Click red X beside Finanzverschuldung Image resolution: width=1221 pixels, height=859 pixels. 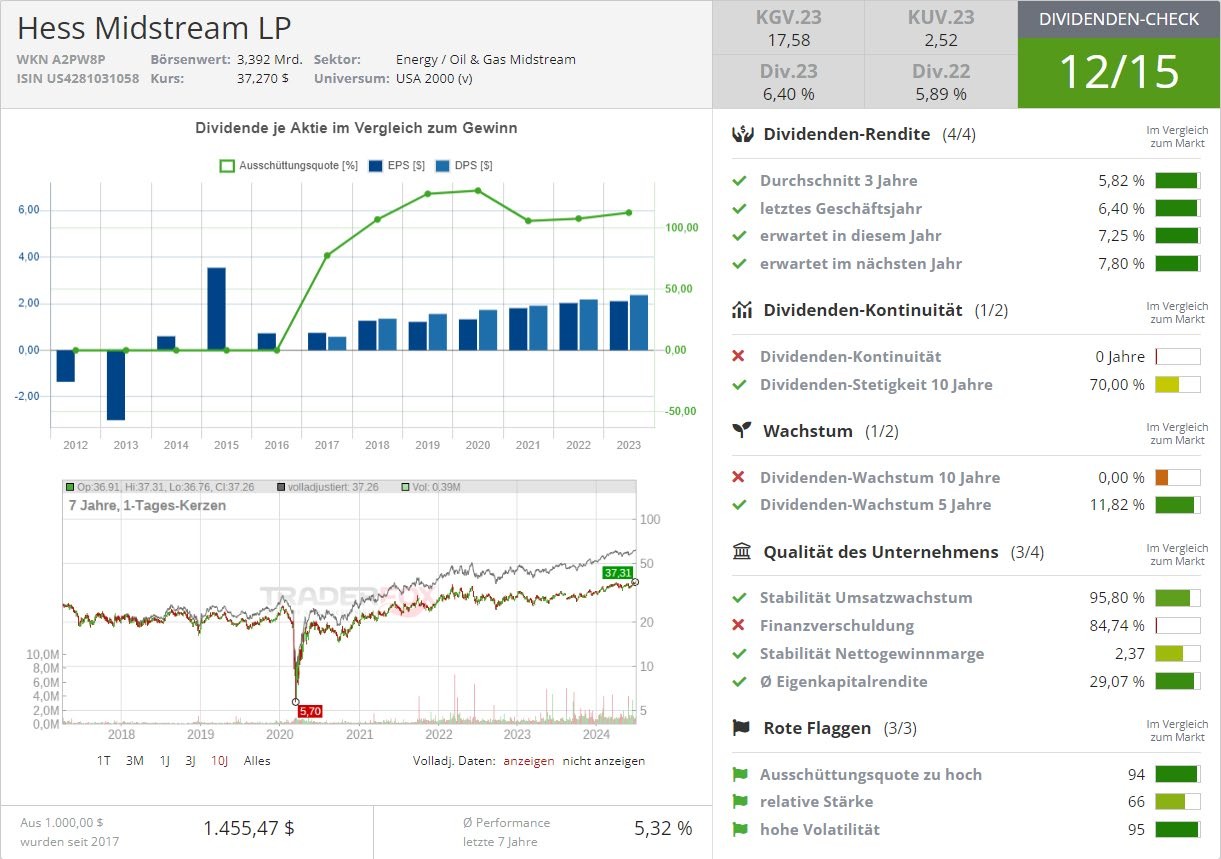[739, 626]
